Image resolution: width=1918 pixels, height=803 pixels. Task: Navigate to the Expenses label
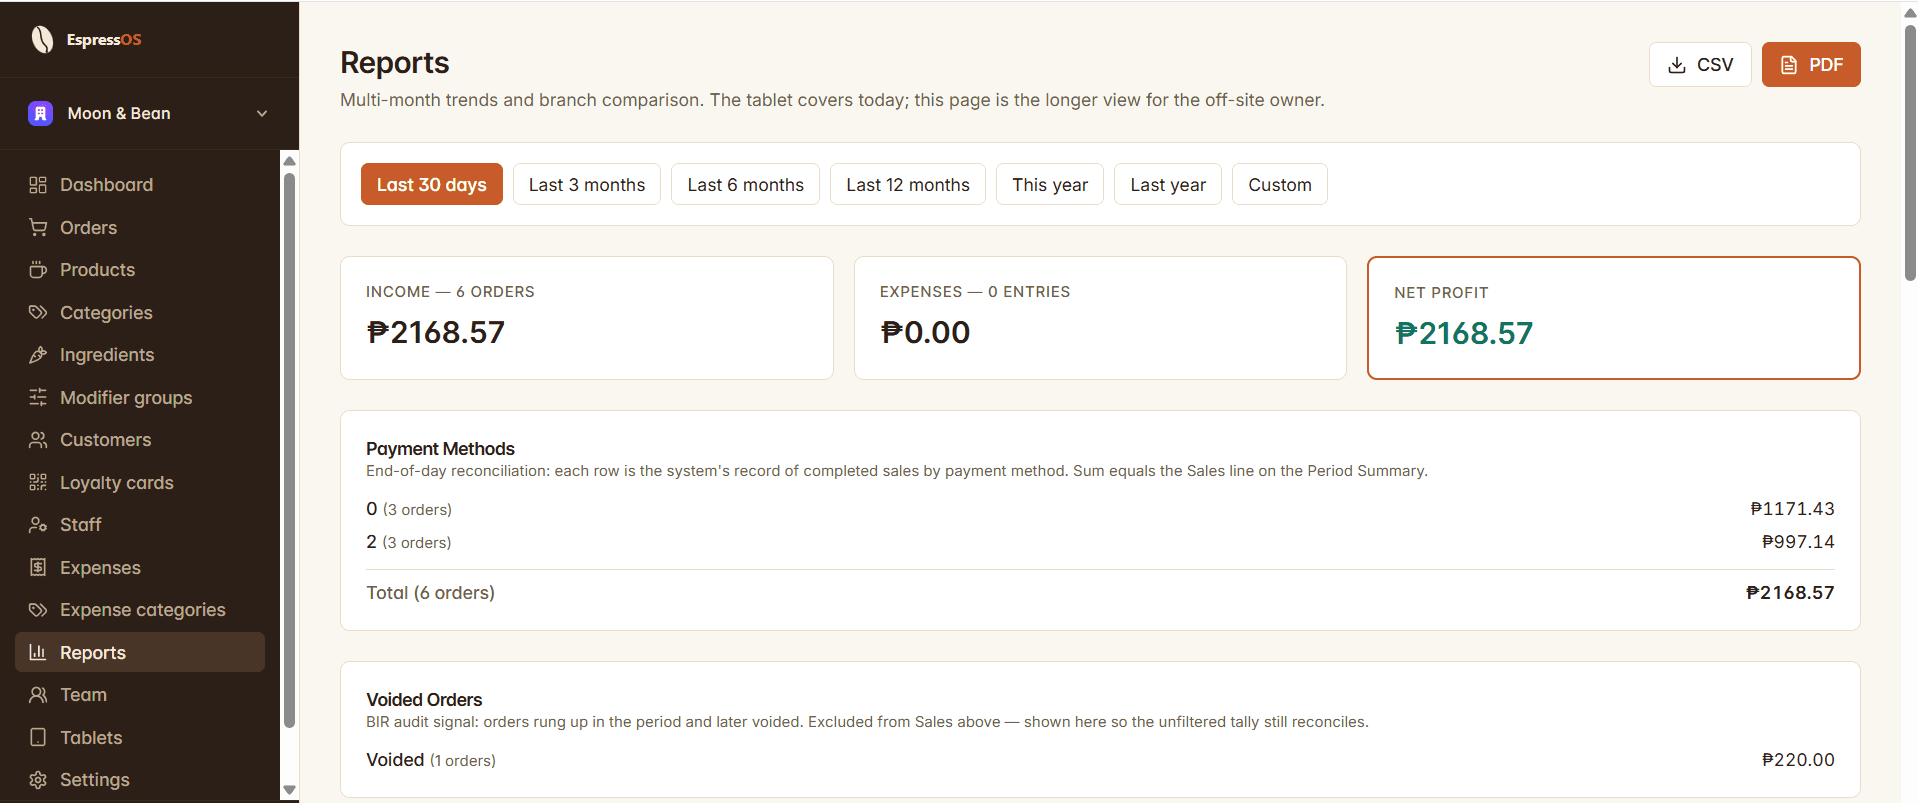[x=100, y=568]
